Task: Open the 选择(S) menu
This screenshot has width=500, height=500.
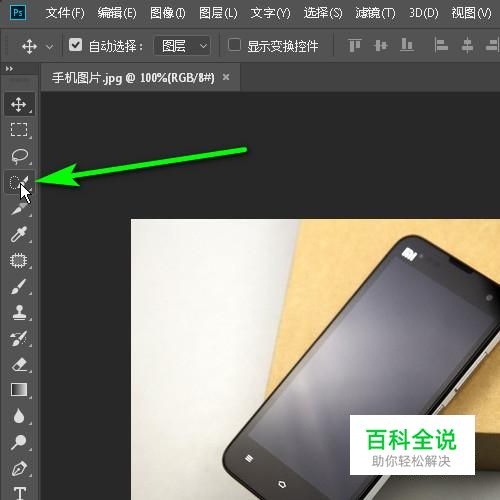Action: click(323, 13)
